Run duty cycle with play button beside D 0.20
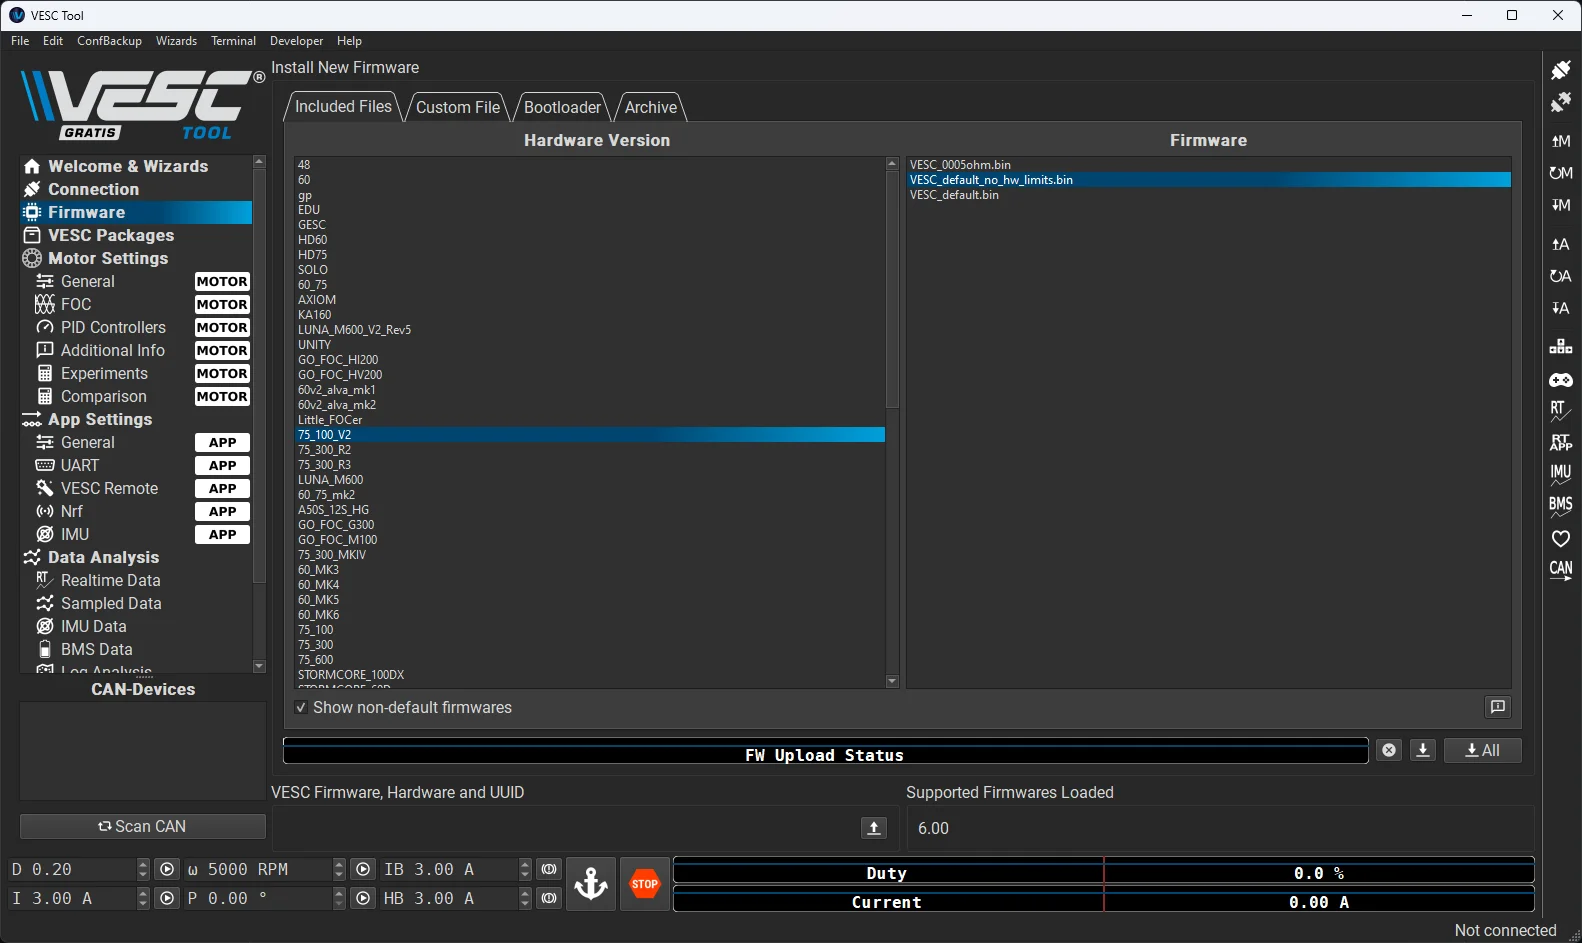 tap(167, 870)
